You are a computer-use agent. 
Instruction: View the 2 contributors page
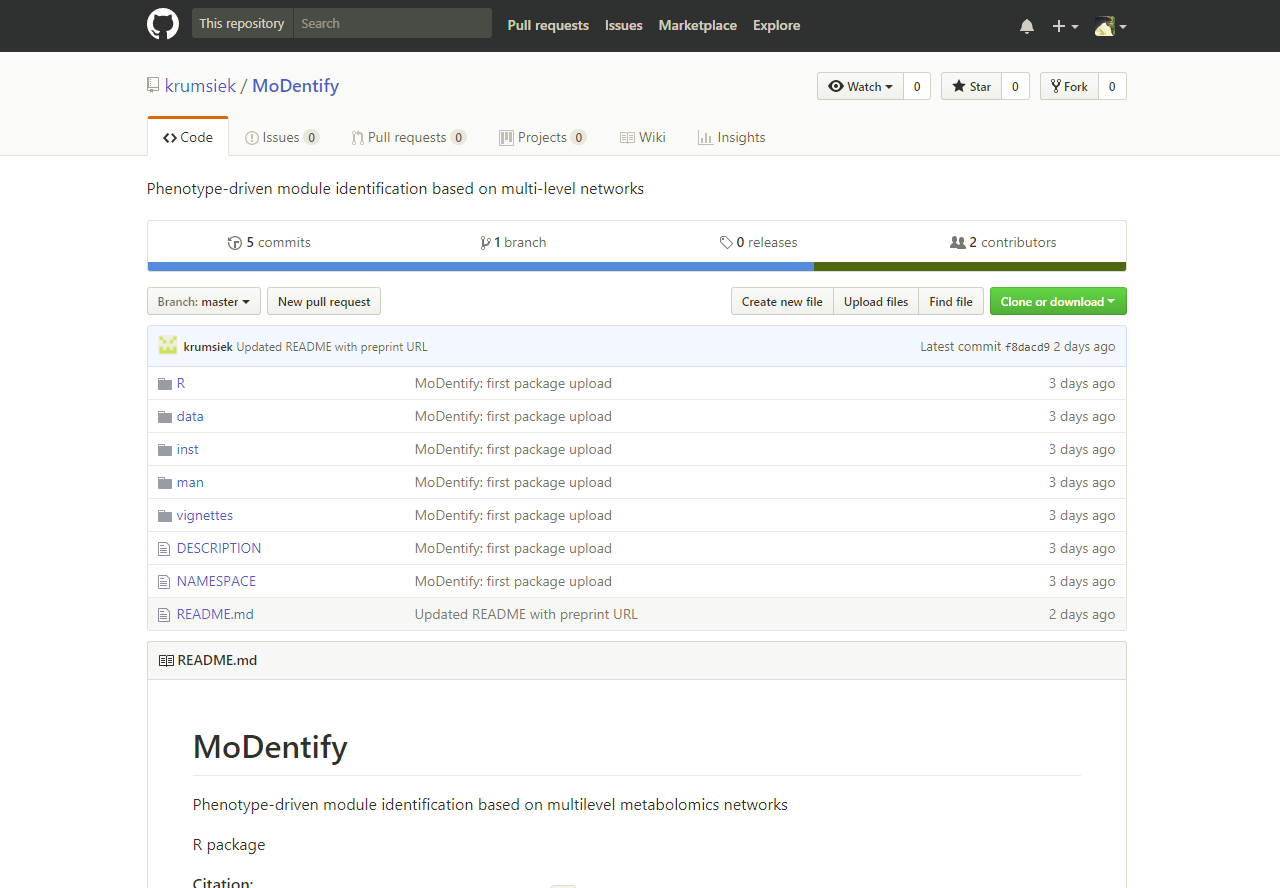tap(1003, 242)
